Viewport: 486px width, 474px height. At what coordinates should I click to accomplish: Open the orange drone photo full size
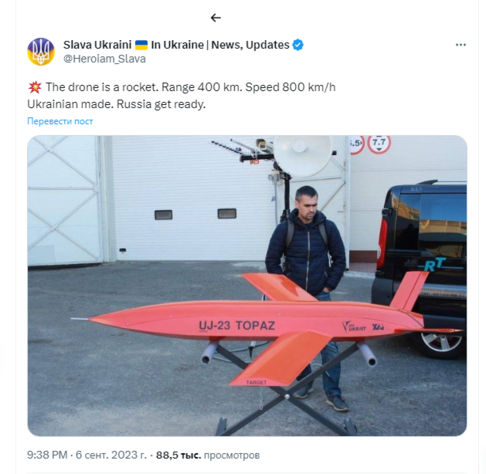[x=247, y=286]
